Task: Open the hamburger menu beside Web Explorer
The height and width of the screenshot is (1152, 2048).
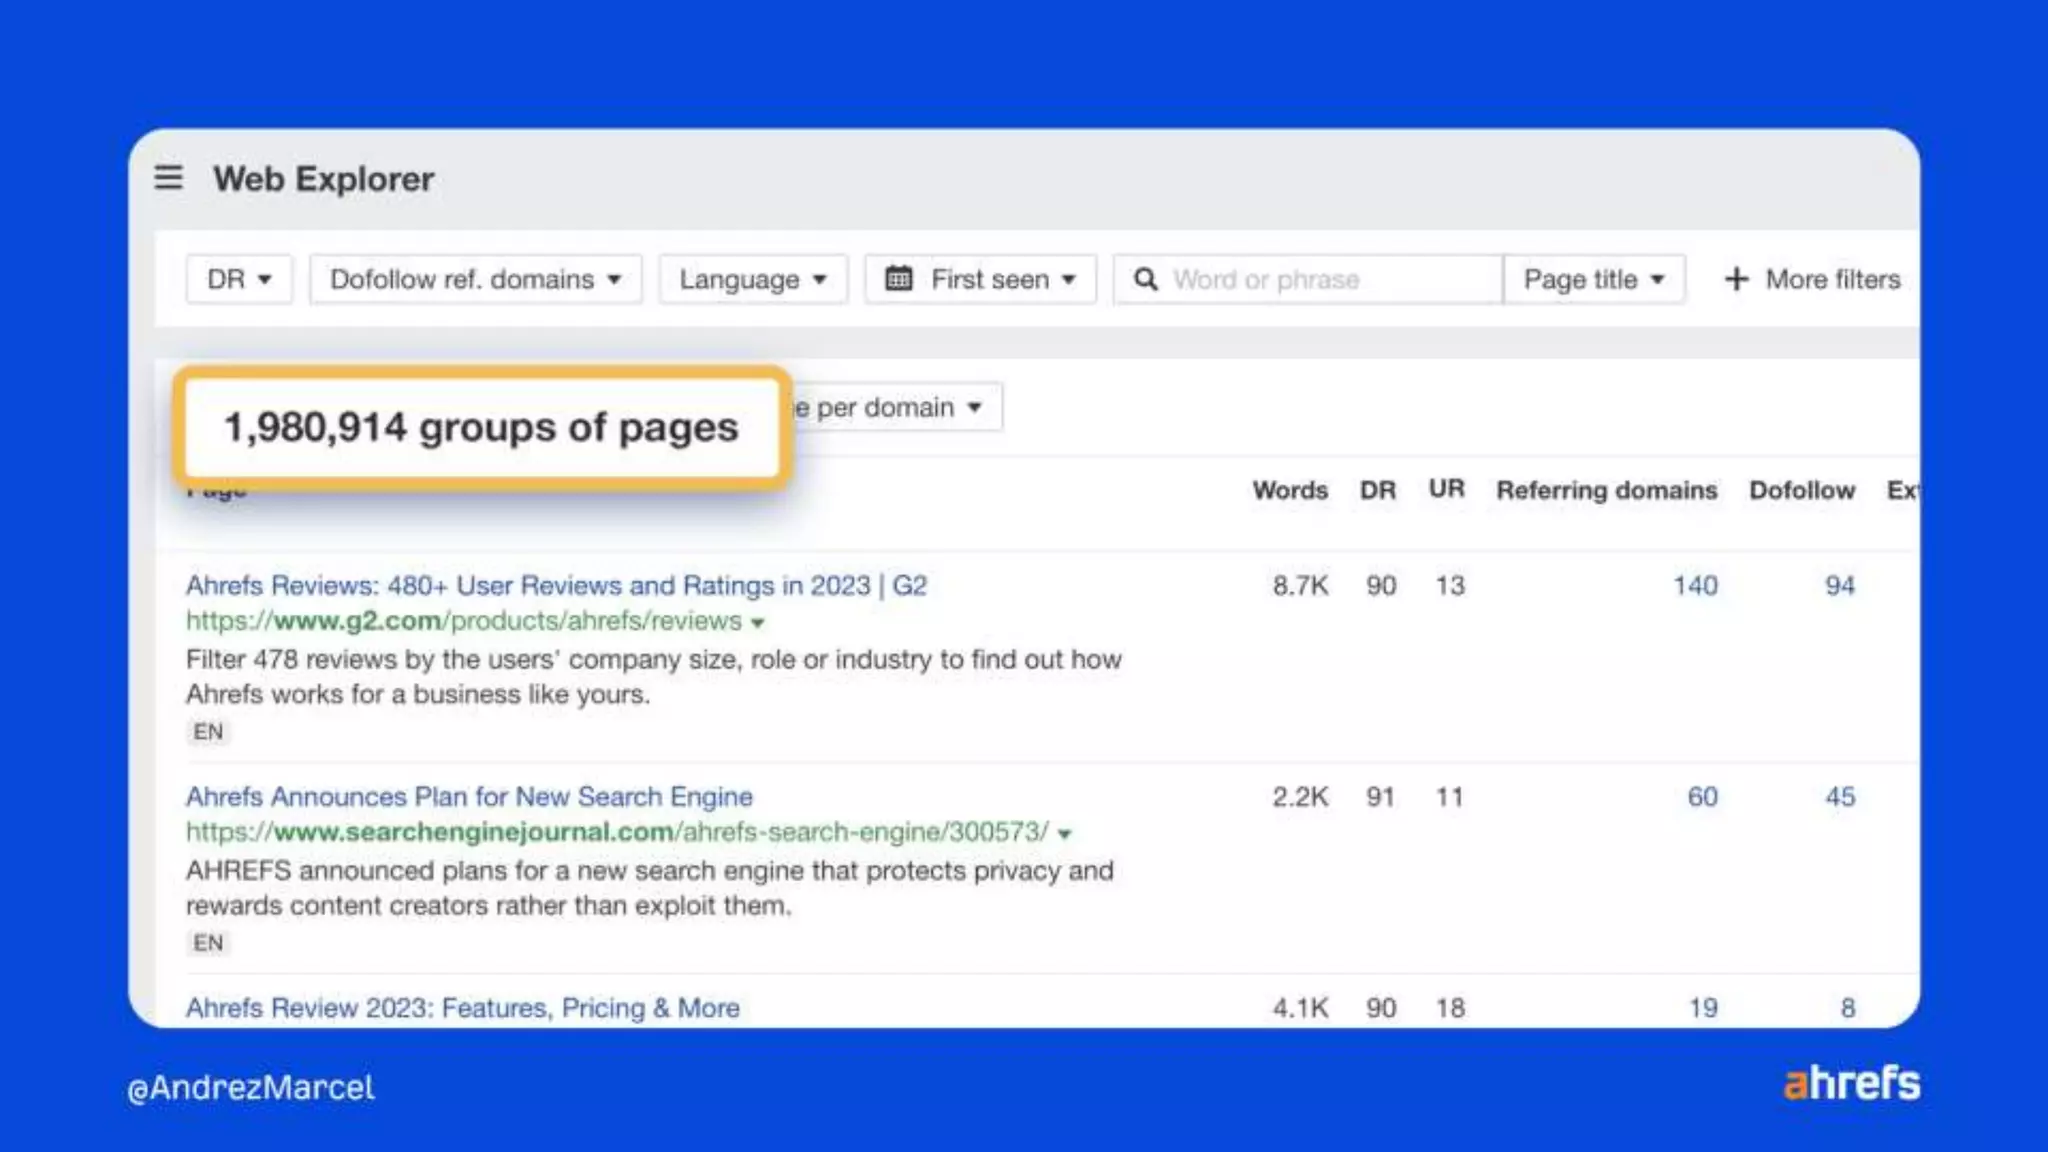Action: (x=168, y=178)
